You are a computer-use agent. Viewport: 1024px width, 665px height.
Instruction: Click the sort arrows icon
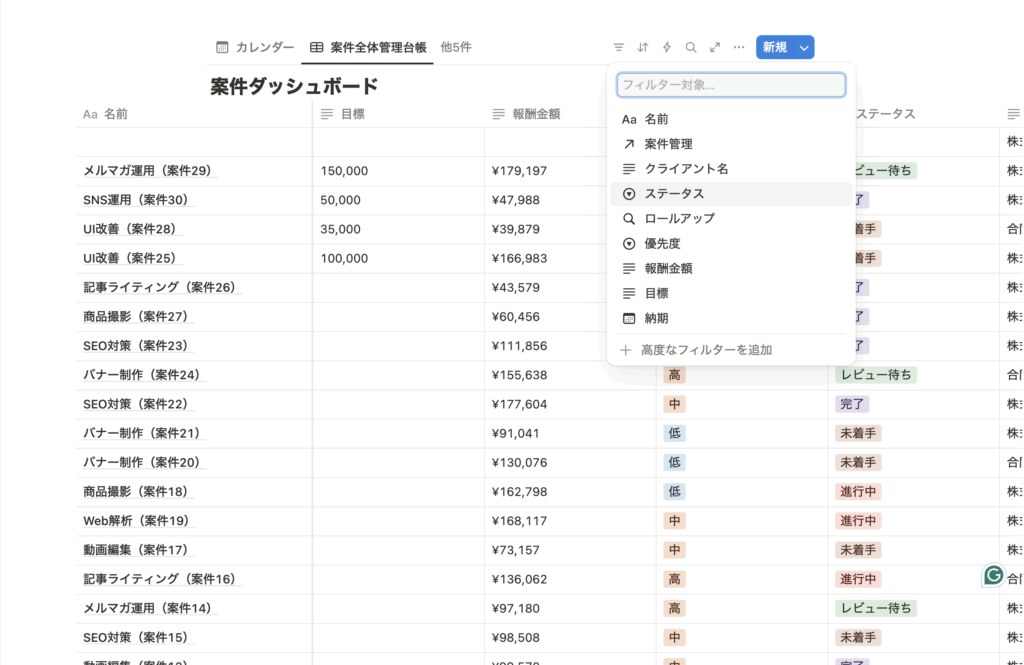(643, 47)
